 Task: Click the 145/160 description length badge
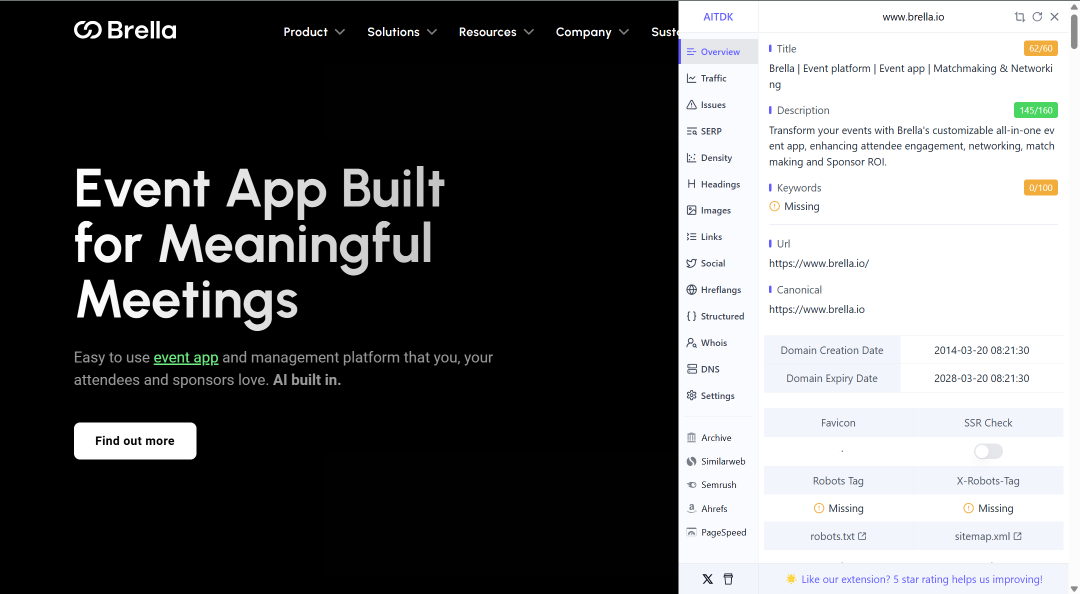point(1036,110)
